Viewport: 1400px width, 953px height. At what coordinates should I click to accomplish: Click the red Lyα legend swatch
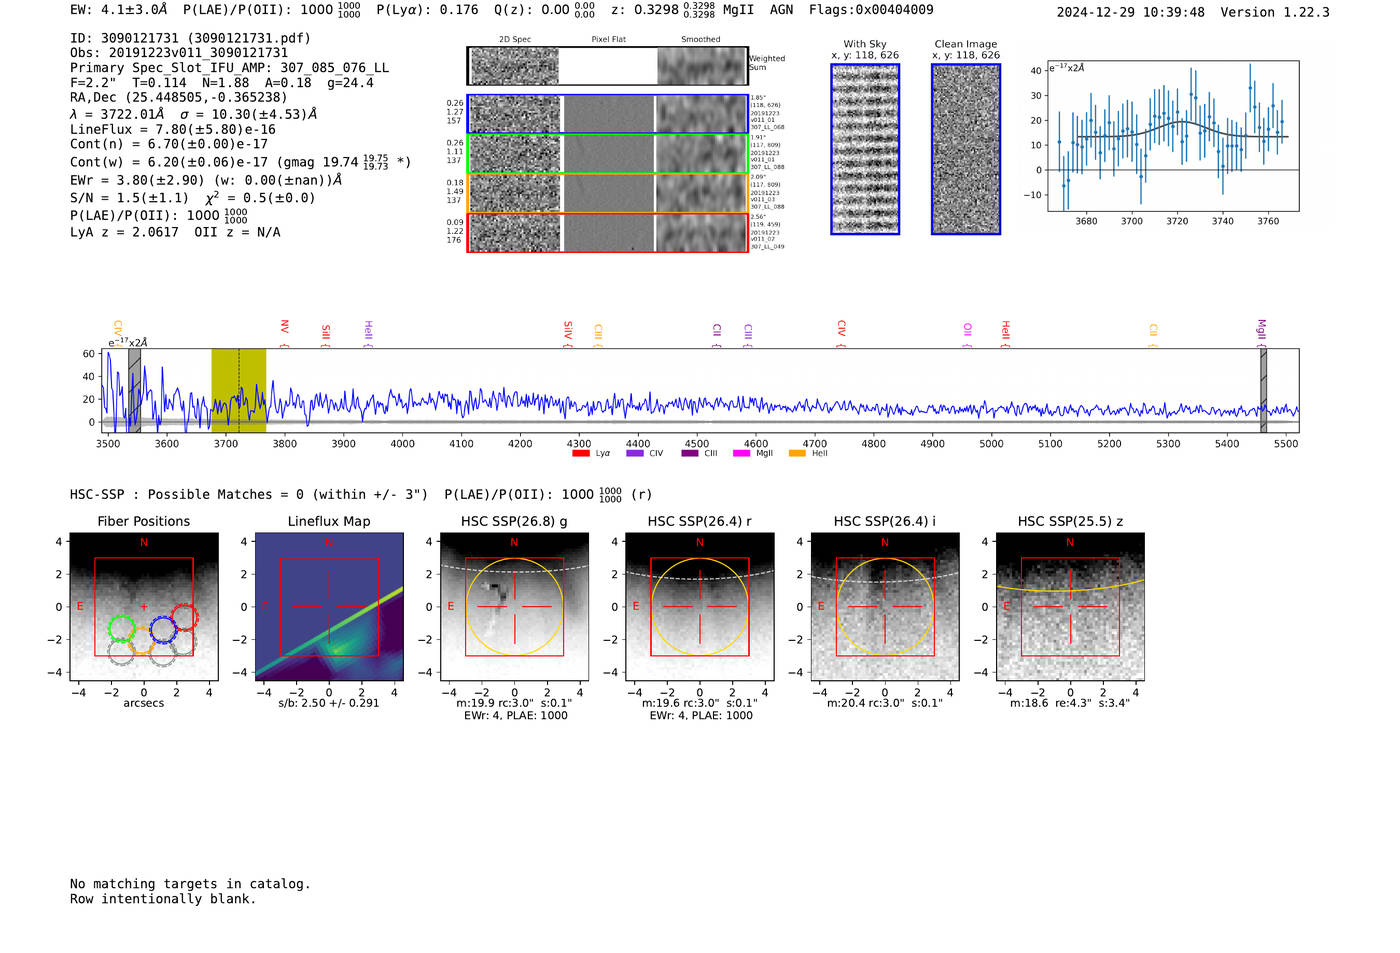[x=580, y=454]
